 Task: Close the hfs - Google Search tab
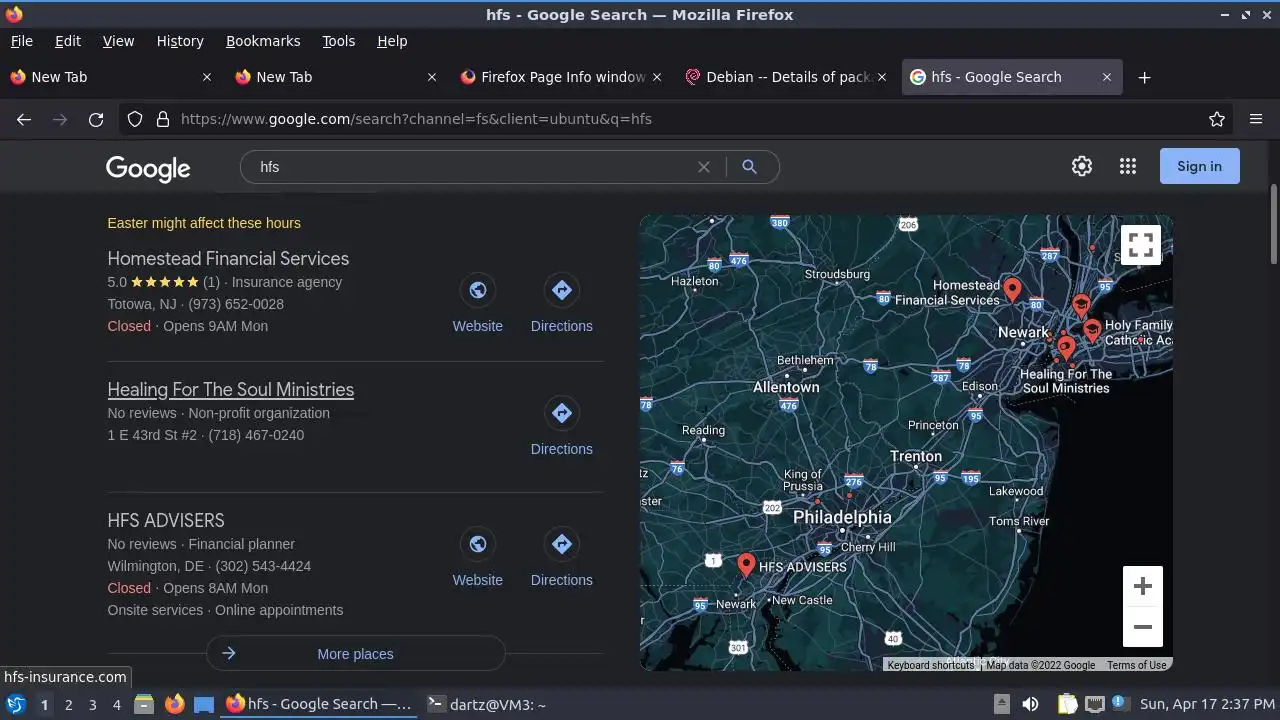[1107, 77]
